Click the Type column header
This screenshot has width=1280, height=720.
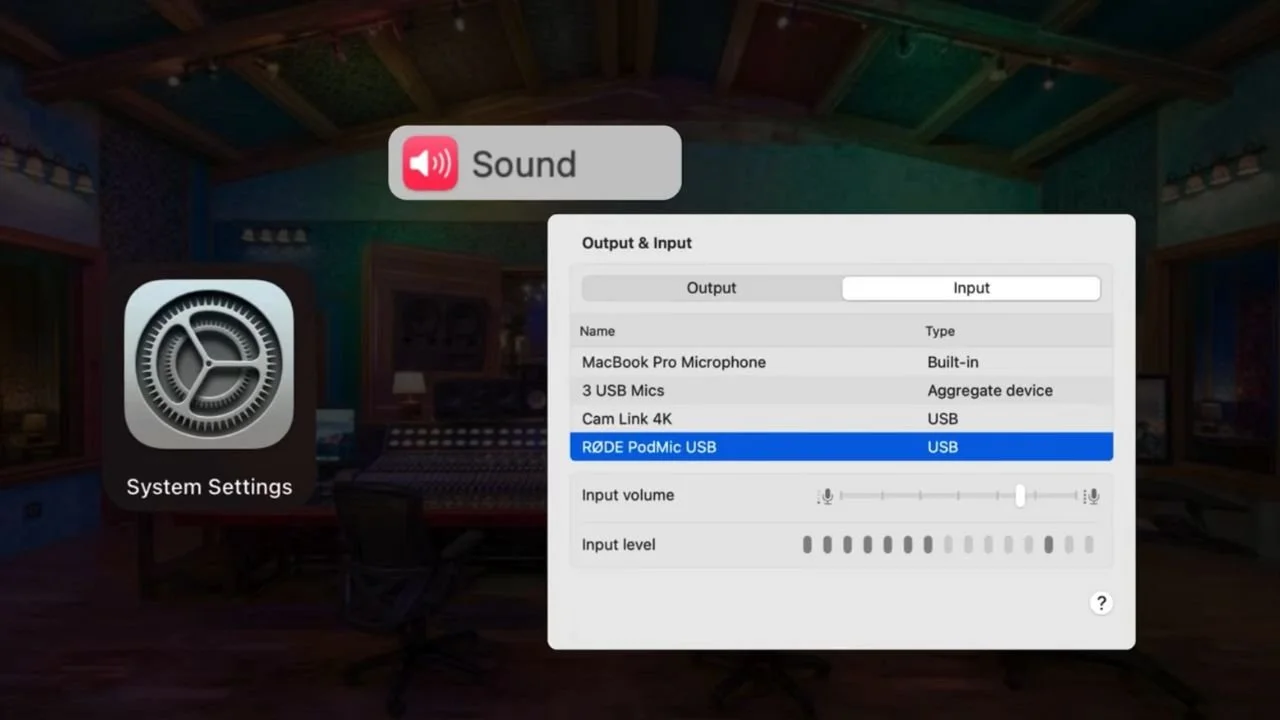(940, 331)
